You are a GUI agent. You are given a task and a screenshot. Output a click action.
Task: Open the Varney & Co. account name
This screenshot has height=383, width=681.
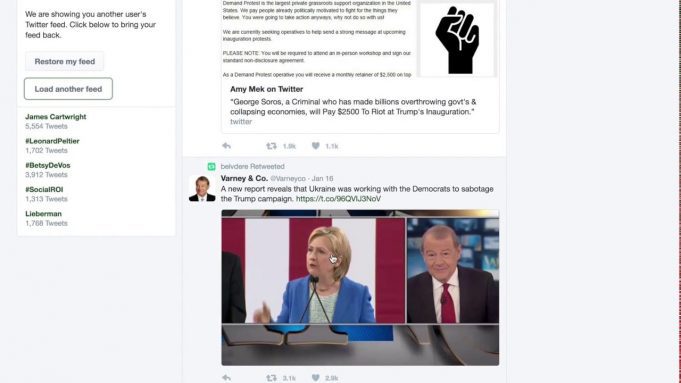244,178
